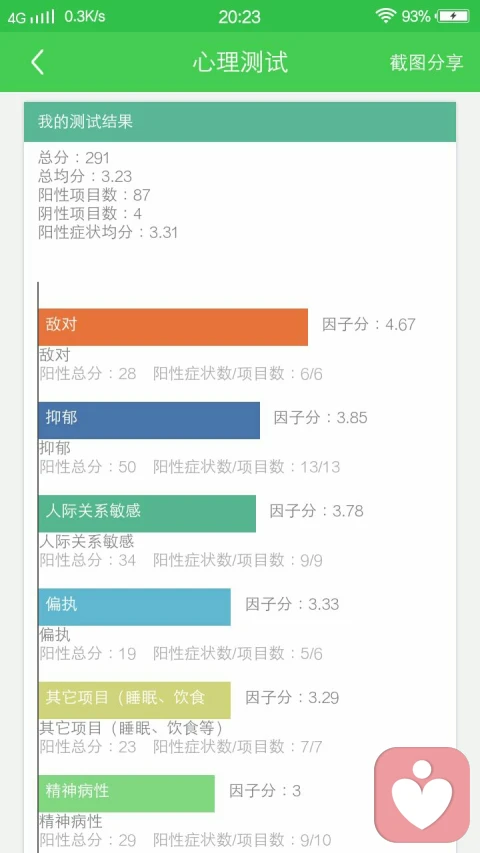
Task: Tap the 截图分享 button
Action: [426, 63]
